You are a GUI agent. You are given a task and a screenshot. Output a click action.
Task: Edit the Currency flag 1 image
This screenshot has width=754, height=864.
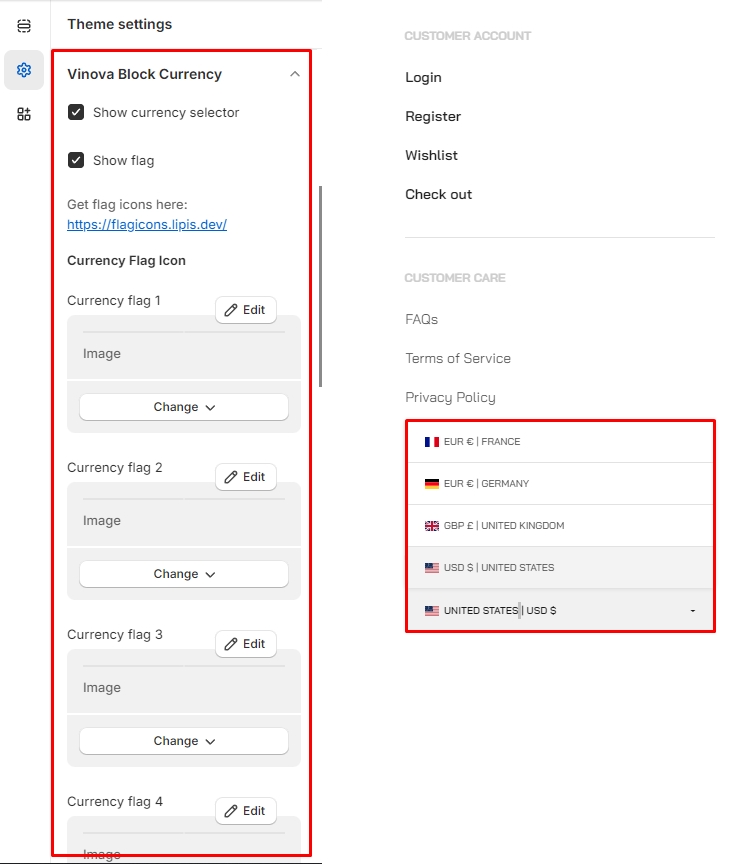pyautogui.click(x=245, y=310)
